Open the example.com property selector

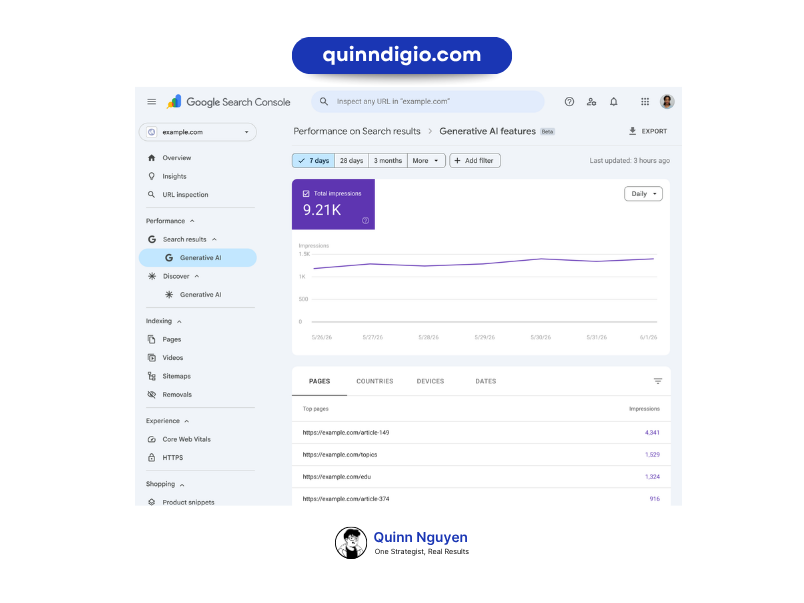pyautogui.click(x=197, y=132)
